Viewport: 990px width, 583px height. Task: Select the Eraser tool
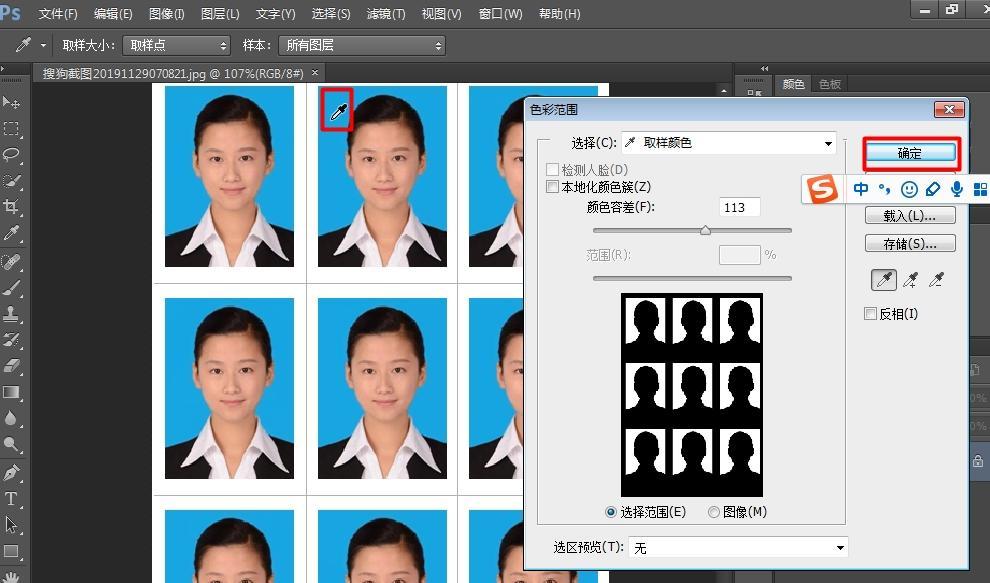11,366
